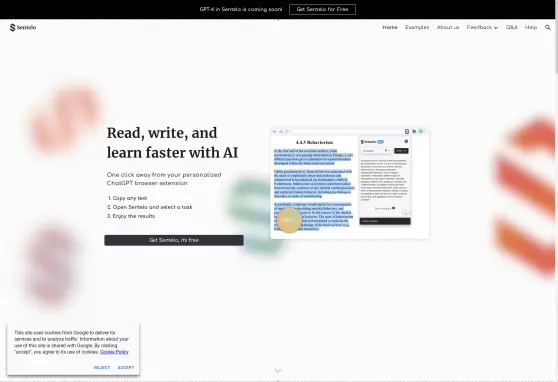Click the 'Read, write, and learn faster' heading
Image resolution: width=558 pixels, height=382 pixels.
(173, 143)
